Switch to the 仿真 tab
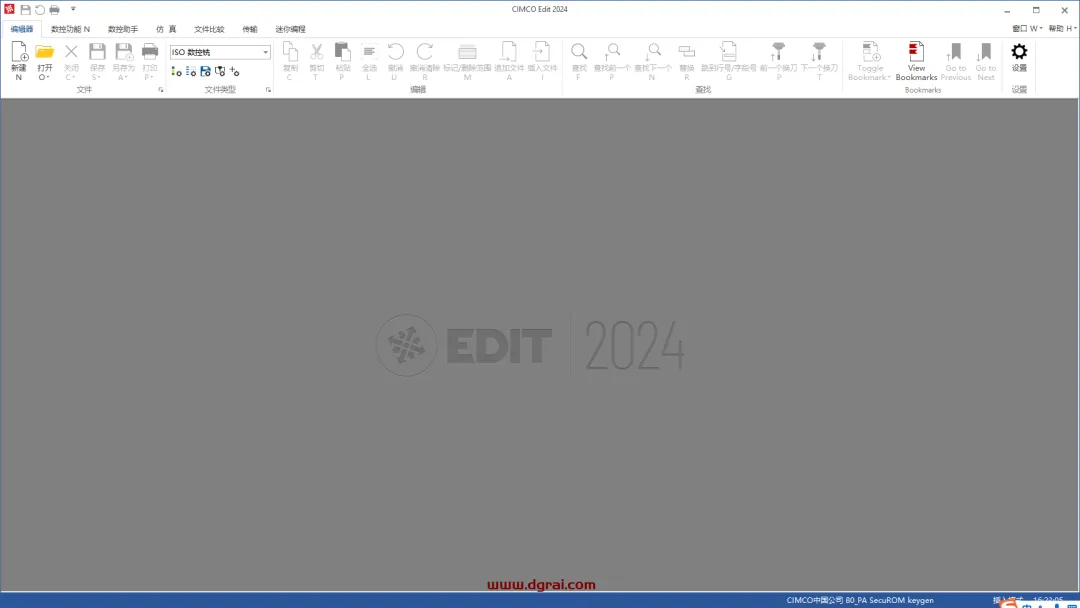 pyautogui.click(x=166, y=29)
